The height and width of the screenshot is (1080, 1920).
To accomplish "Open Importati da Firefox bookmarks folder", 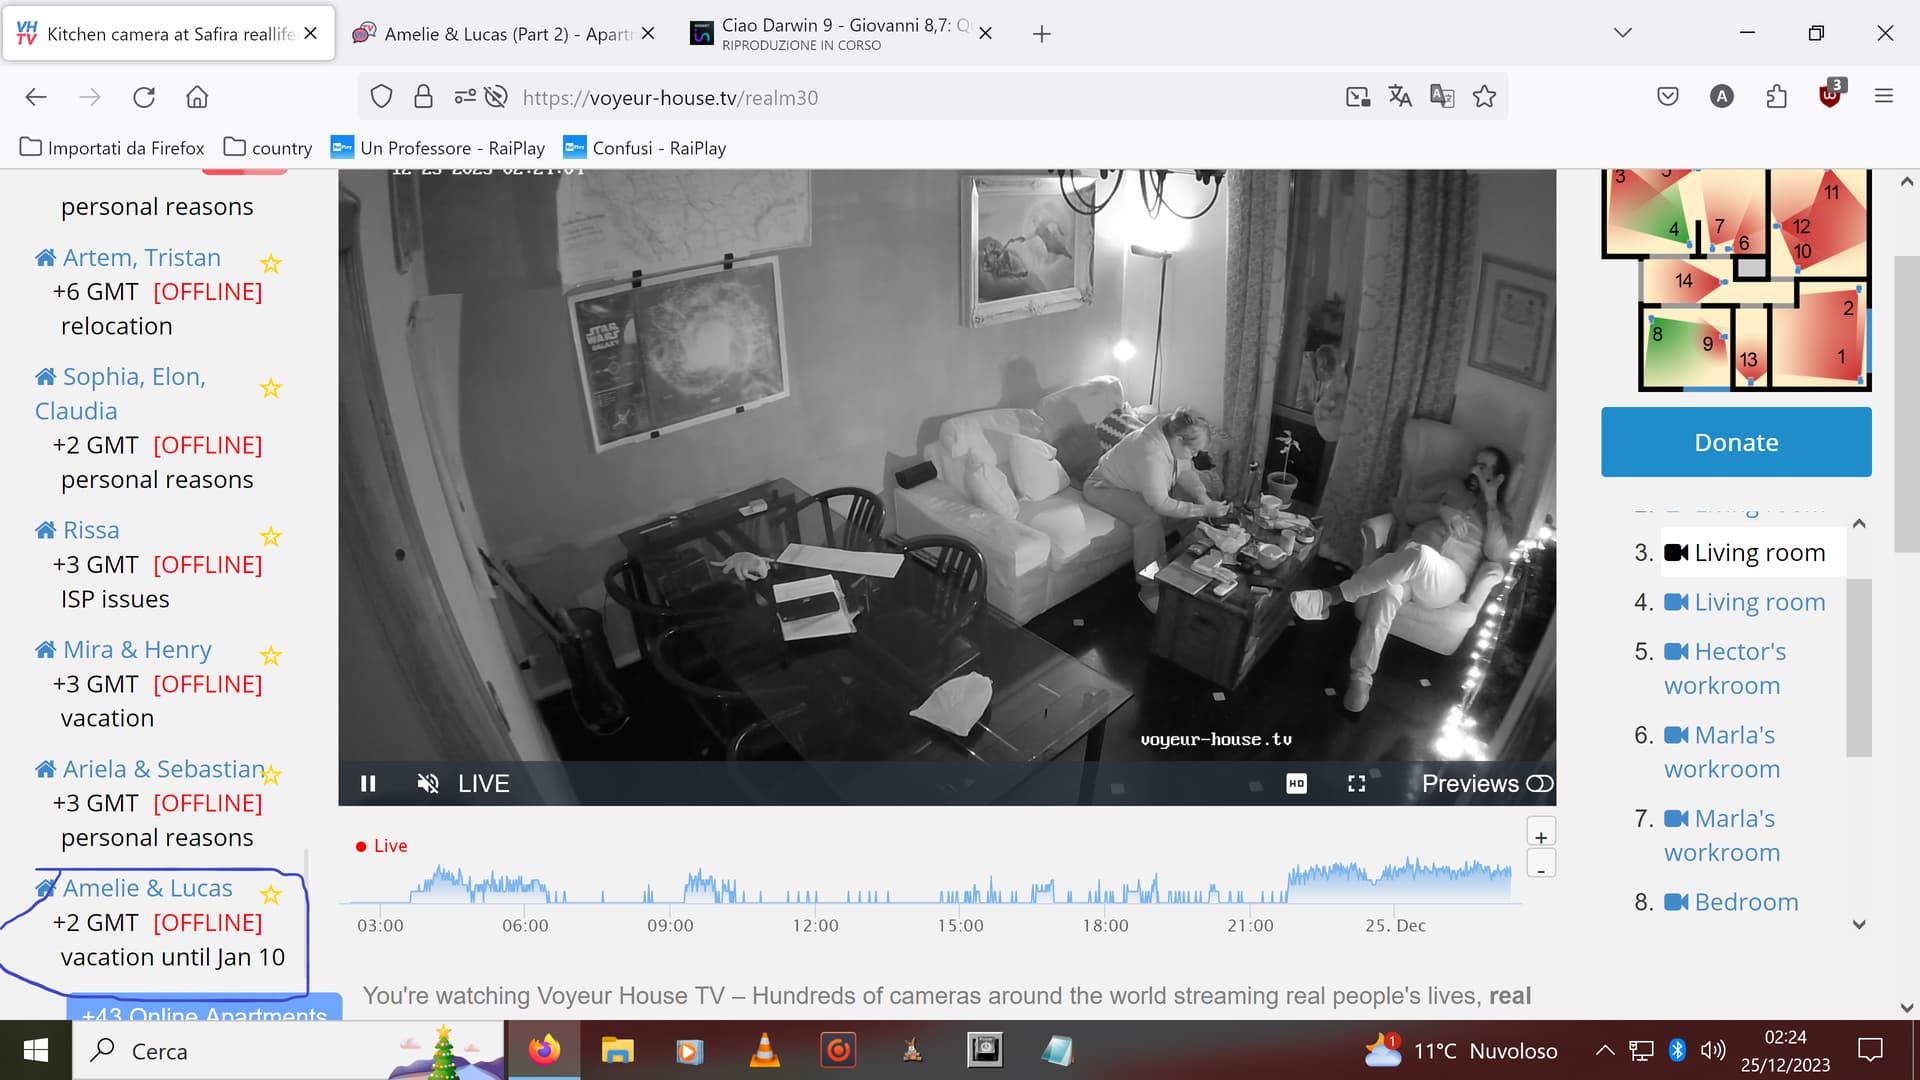I will [112, 148].
